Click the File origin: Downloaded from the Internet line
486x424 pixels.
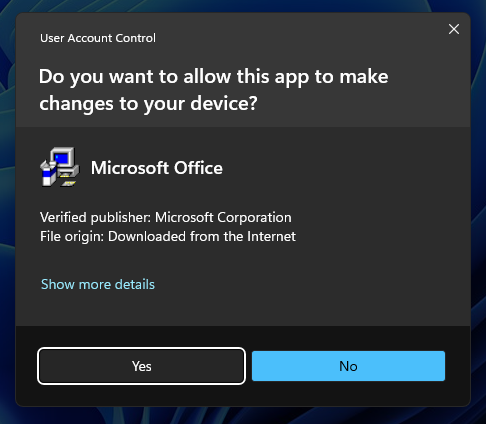point(168,236)
